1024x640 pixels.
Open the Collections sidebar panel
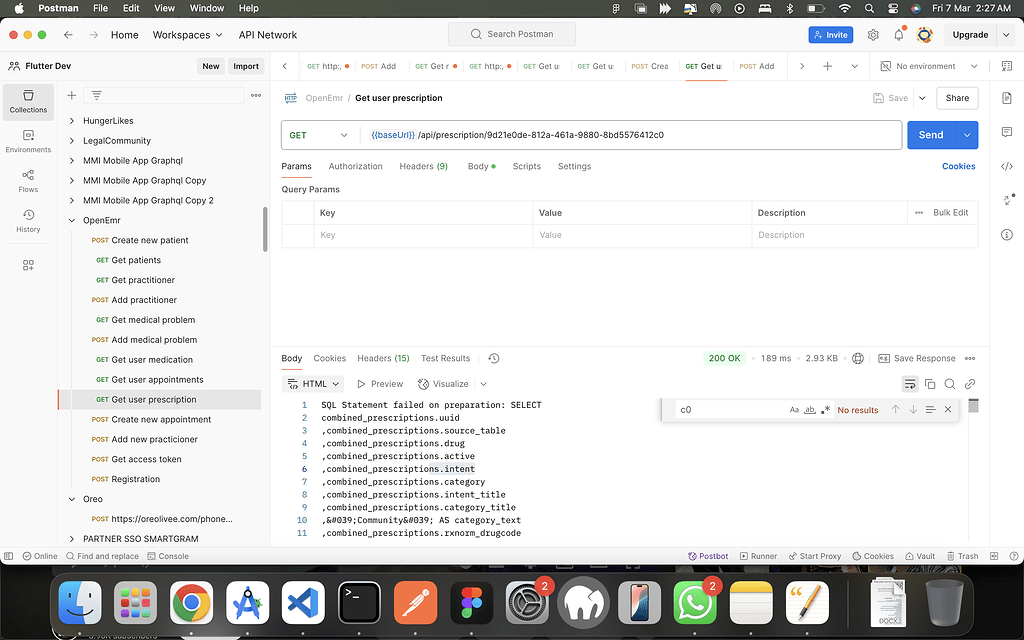pyautogui.click(x=28, y=101)
